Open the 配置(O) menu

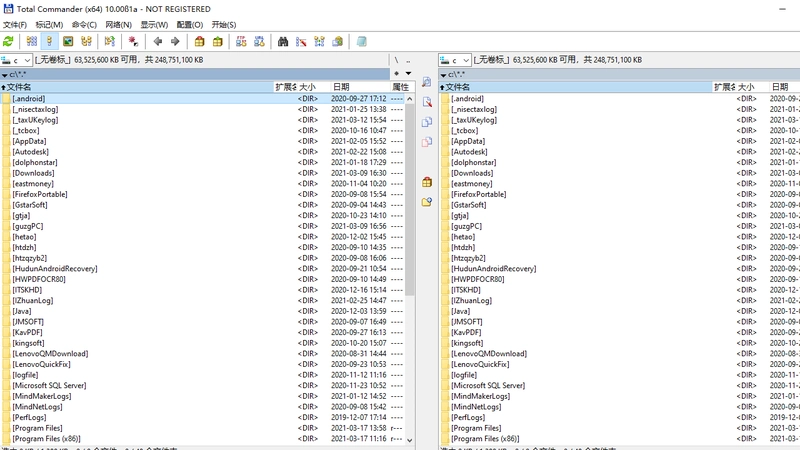tap(190, 24)
